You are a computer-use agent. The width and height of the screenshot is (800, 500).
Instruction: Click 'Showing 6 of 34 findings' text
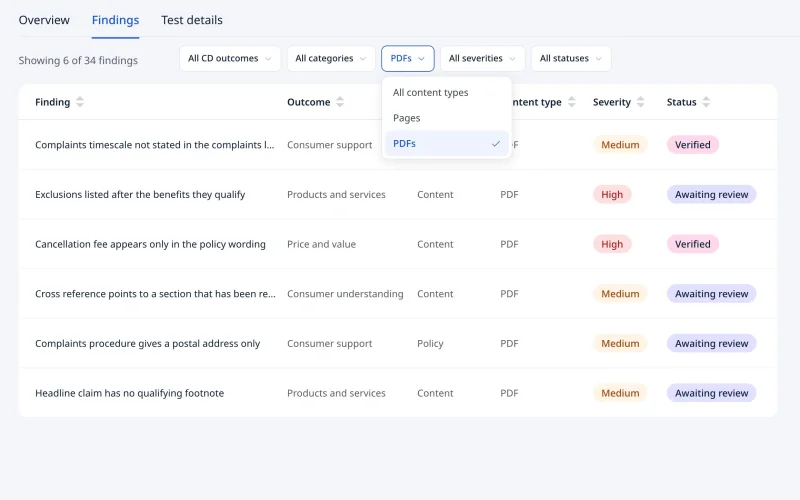click(x=78, y=60)
